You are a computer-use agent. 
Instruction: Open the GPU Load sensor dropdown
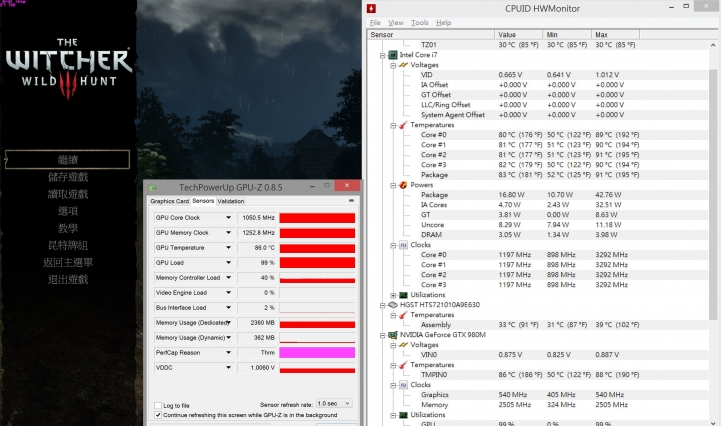click(x=228, y=263)
